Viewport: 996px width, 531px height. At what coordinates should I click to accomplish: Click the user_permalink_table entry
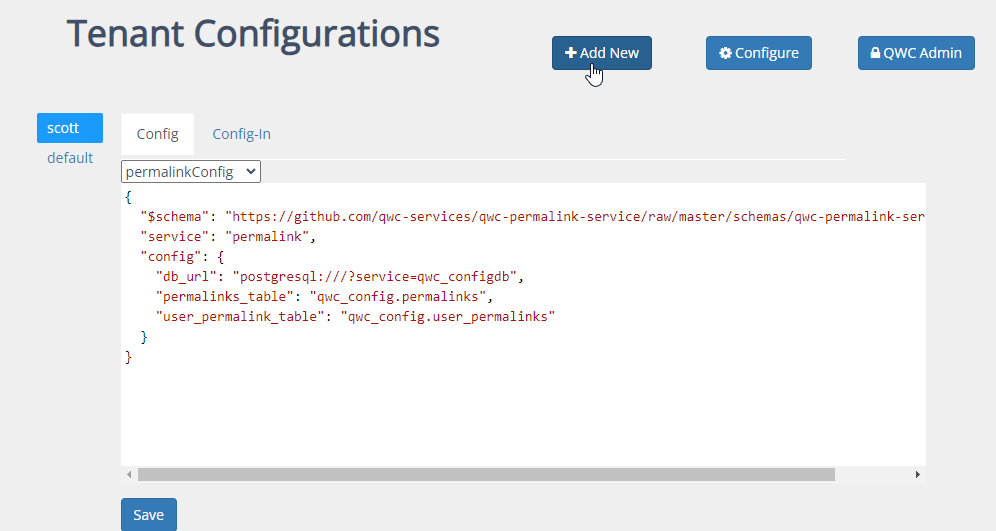coord(355,316)
